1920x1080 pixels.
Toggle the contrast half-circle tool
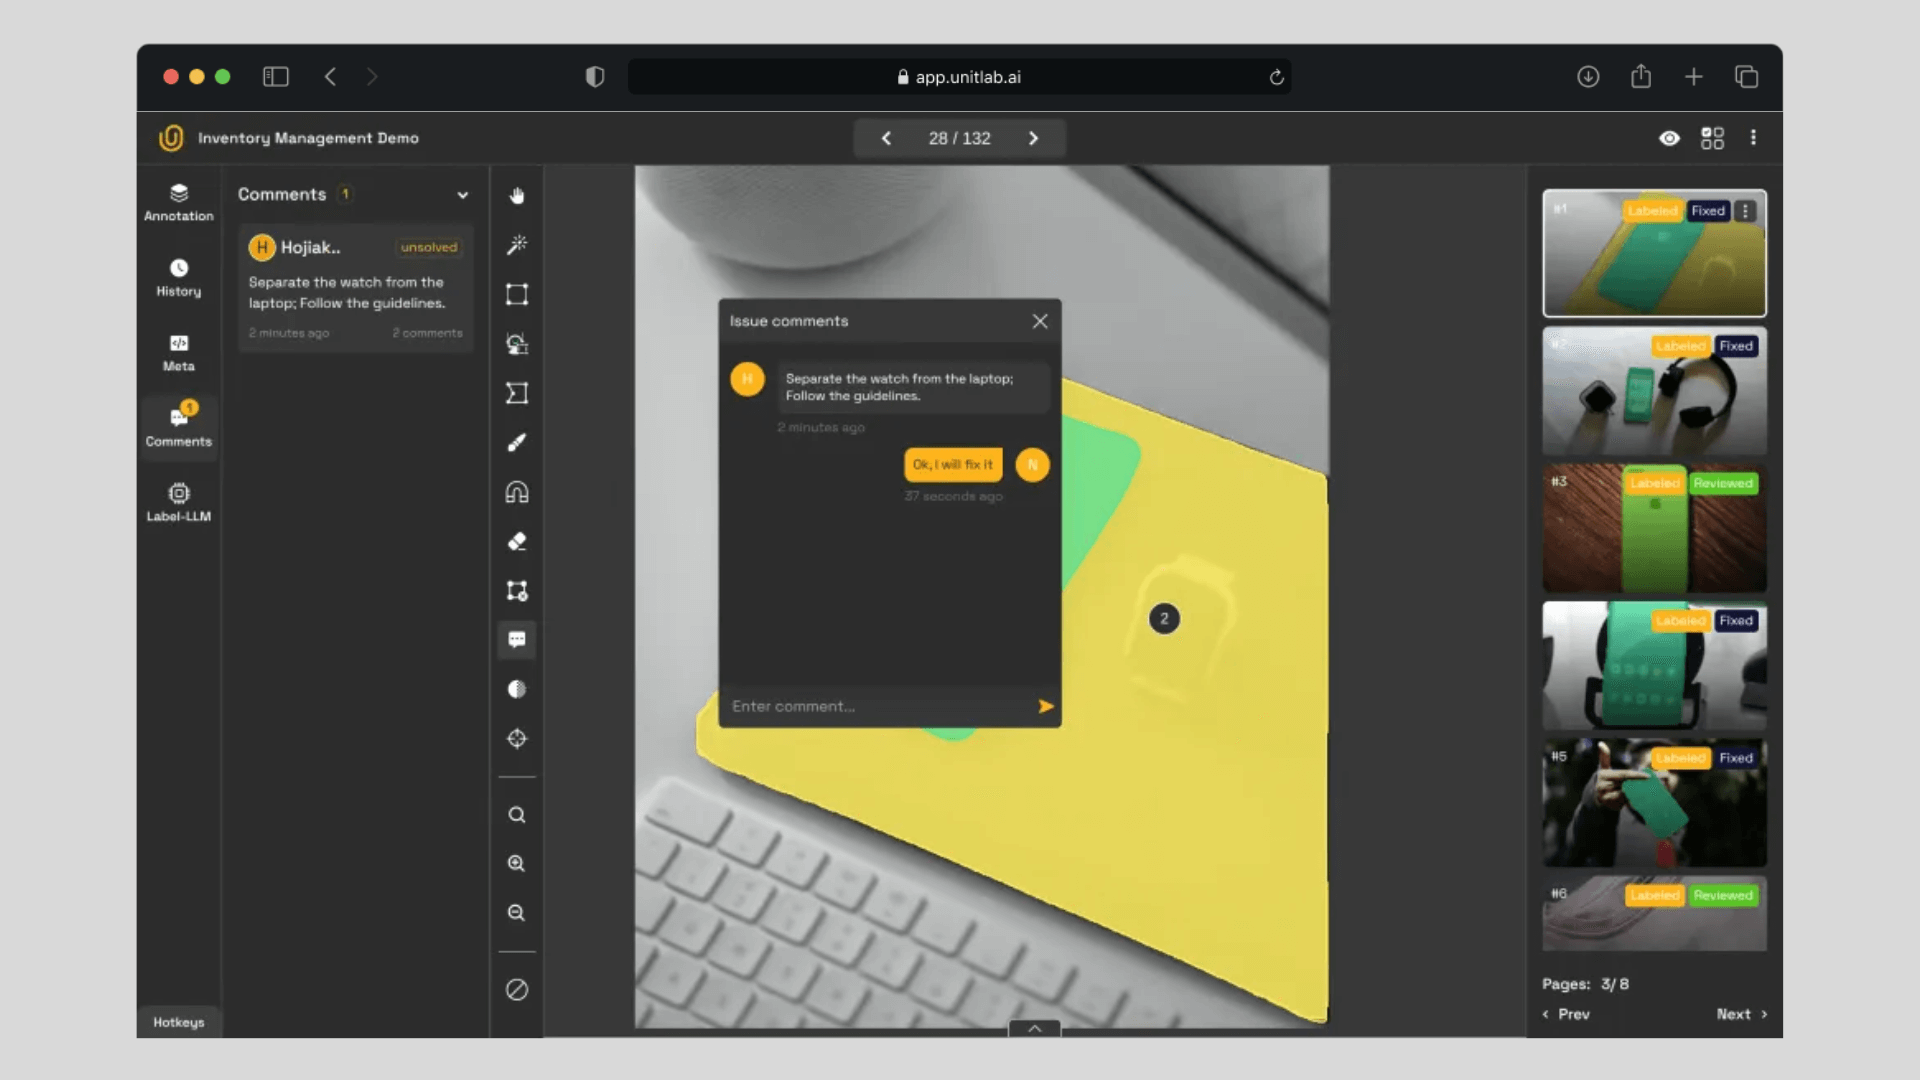[517, 689]
